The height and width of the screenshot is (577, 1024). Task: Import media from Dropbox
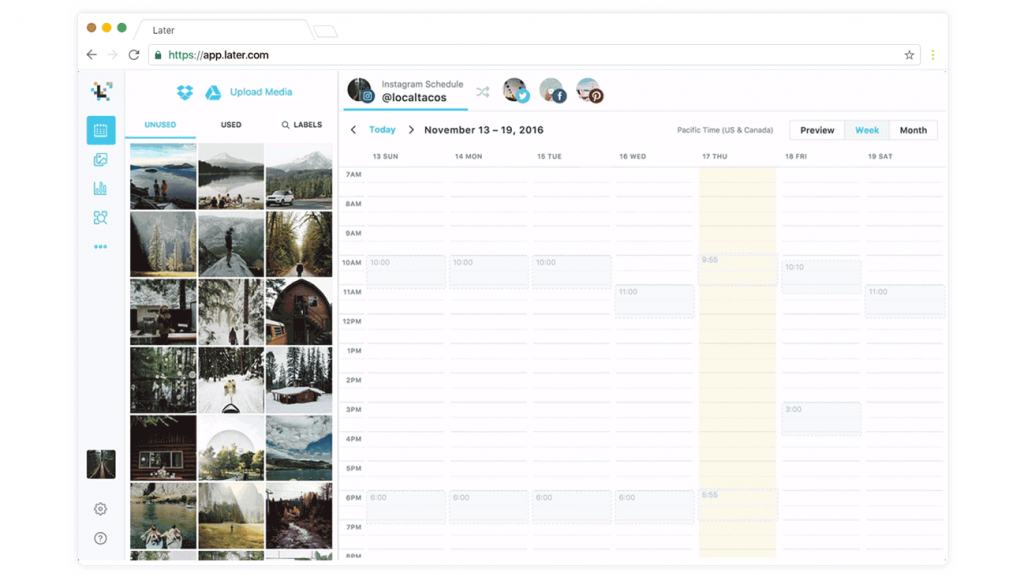(185, 92)
